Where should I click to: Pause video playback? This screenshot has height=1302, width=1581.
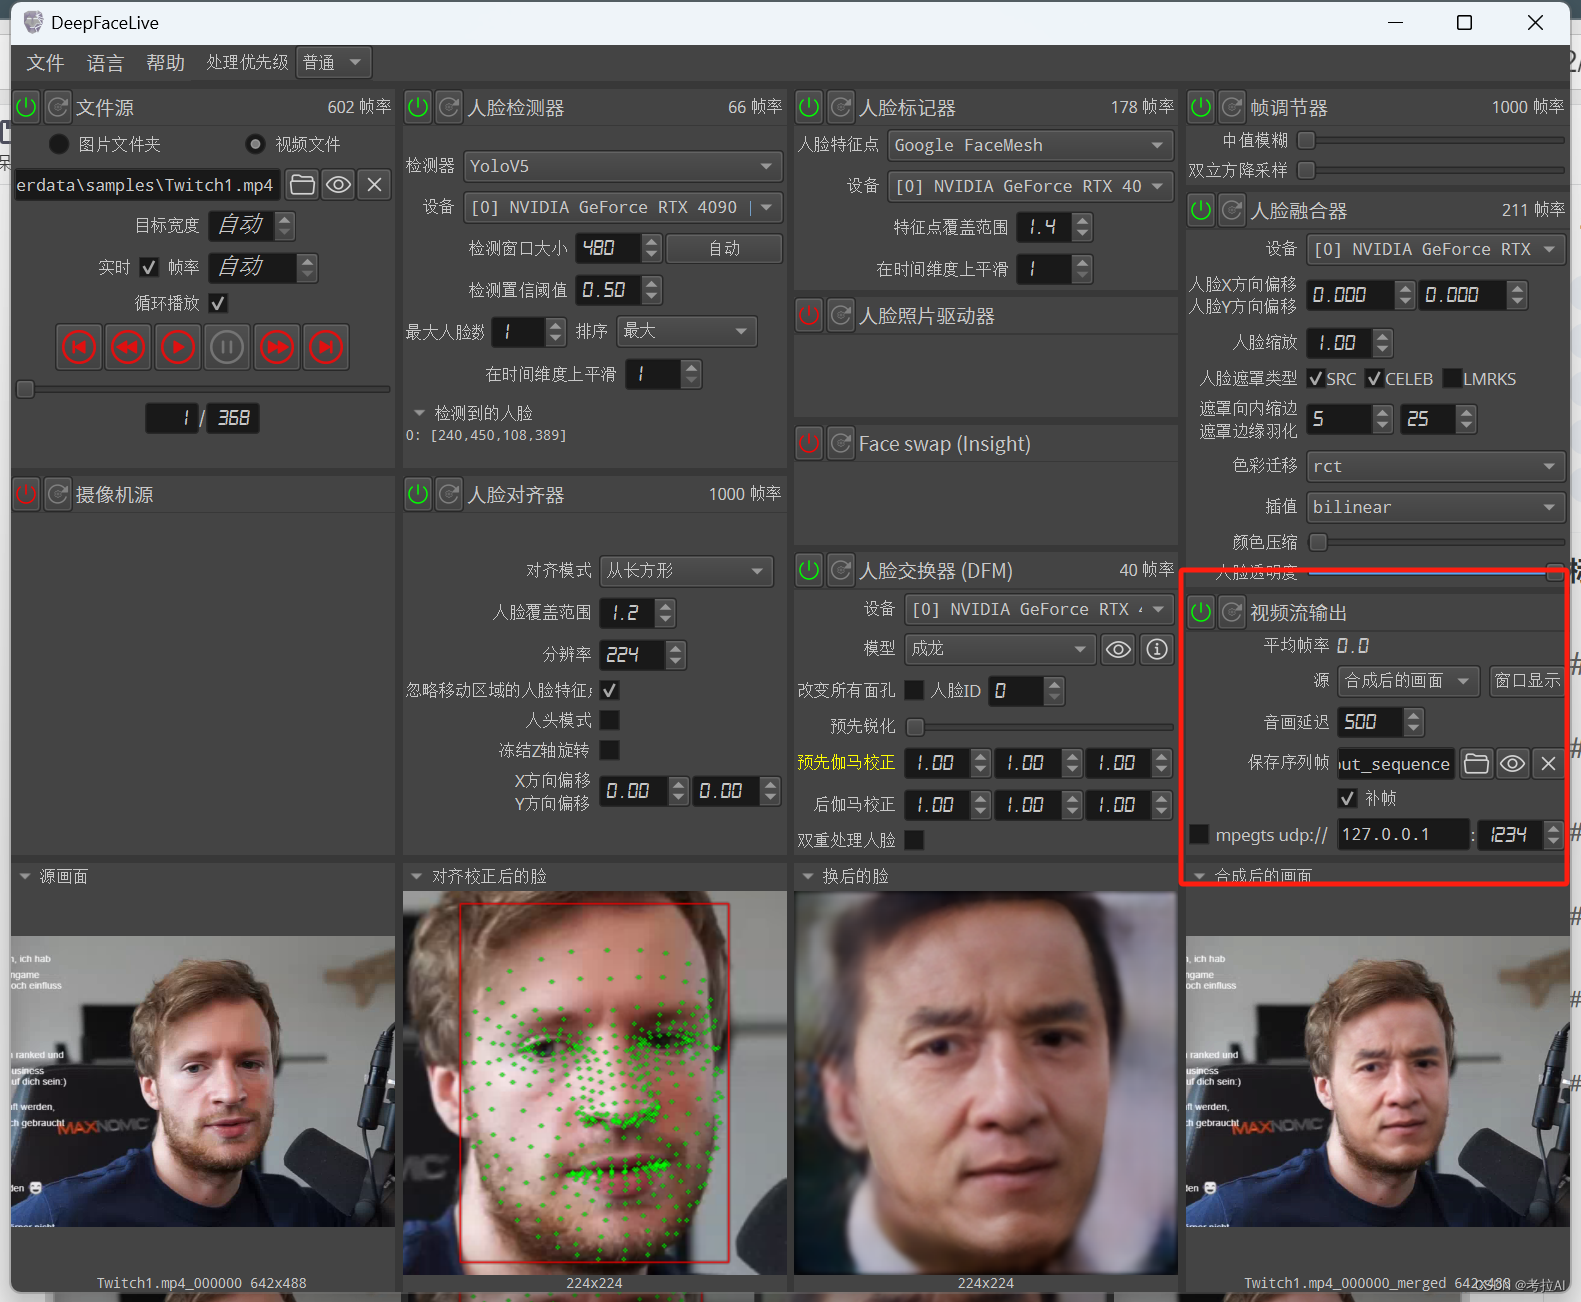226,347
